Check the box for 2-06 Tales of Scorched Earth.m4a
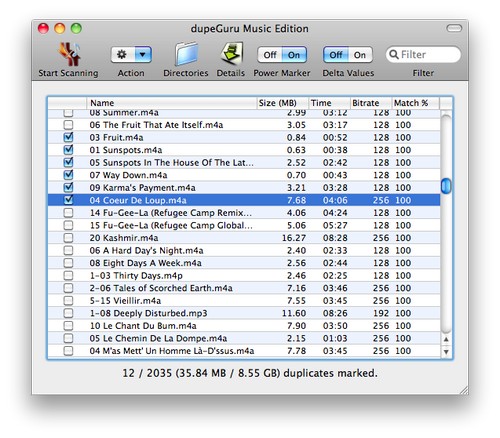The image size is (500, 438). click(x=68, y=288)
